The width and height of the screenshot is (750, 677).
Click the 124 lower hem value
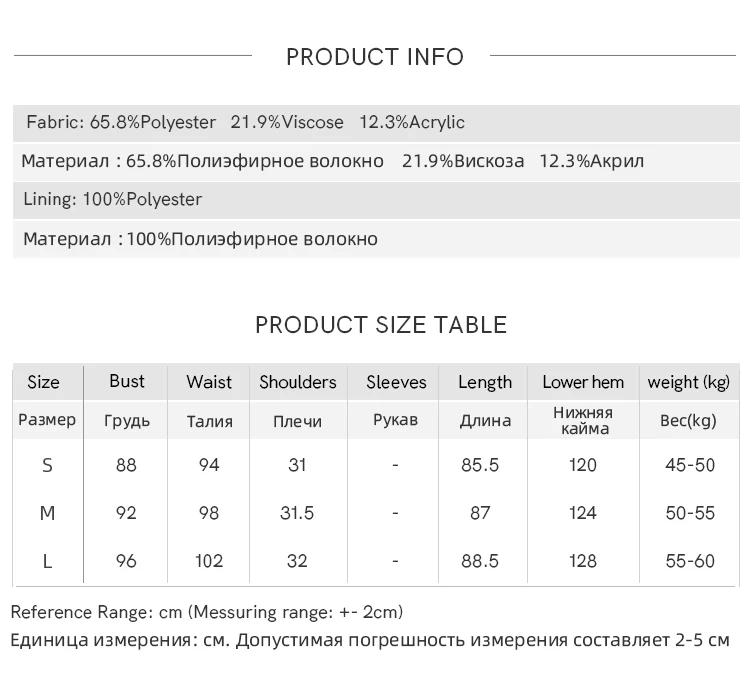pos(583,513)
